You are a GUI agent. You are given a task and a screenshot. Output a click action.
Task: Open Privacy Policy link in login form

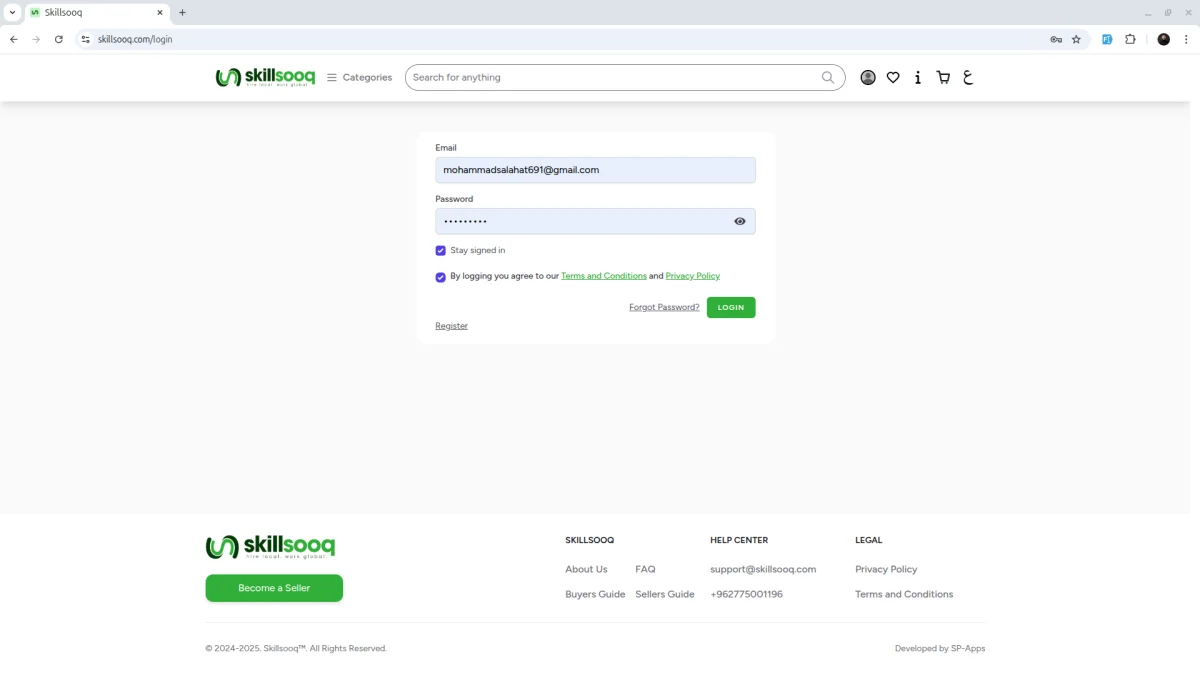coord(693,276)
